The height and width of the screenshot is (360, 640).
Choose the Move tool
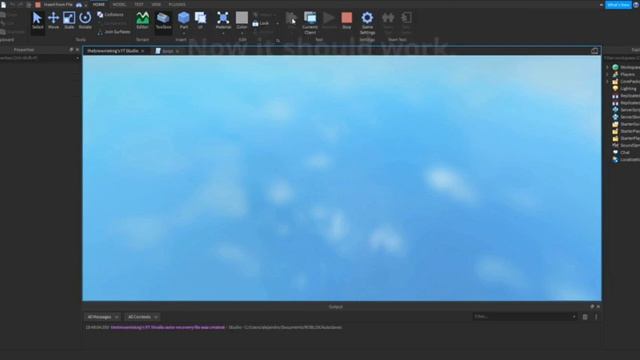click(x=53, y=20)
